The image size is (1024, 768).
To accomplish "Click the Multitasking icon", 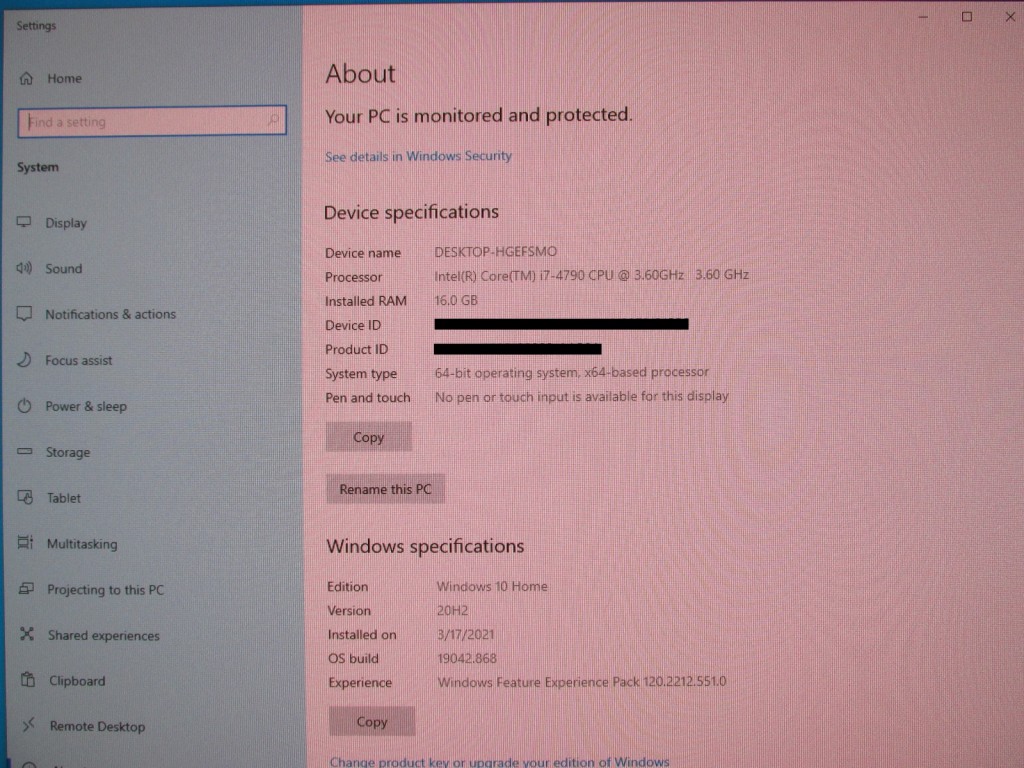I will (25, 543).
